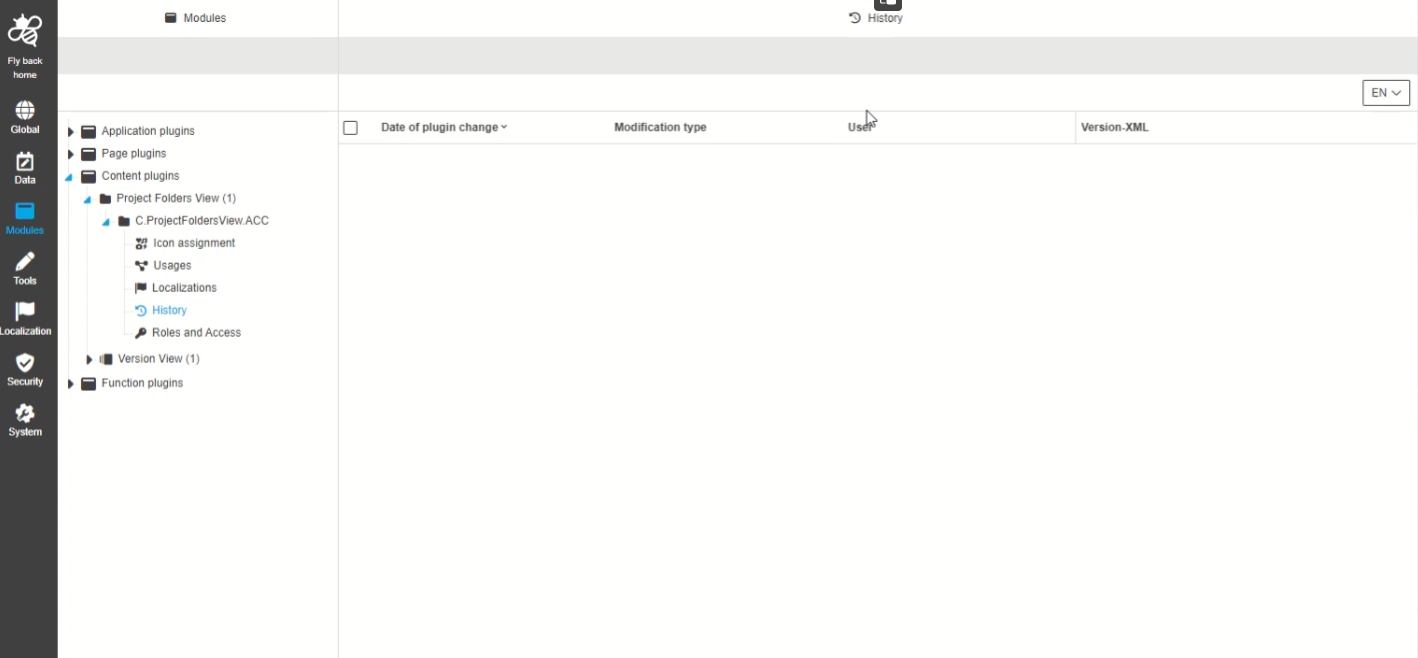This screenshot has height=658, width=1418.
Task: Click the Application plugins folder icon
Action: coord(89,131)
